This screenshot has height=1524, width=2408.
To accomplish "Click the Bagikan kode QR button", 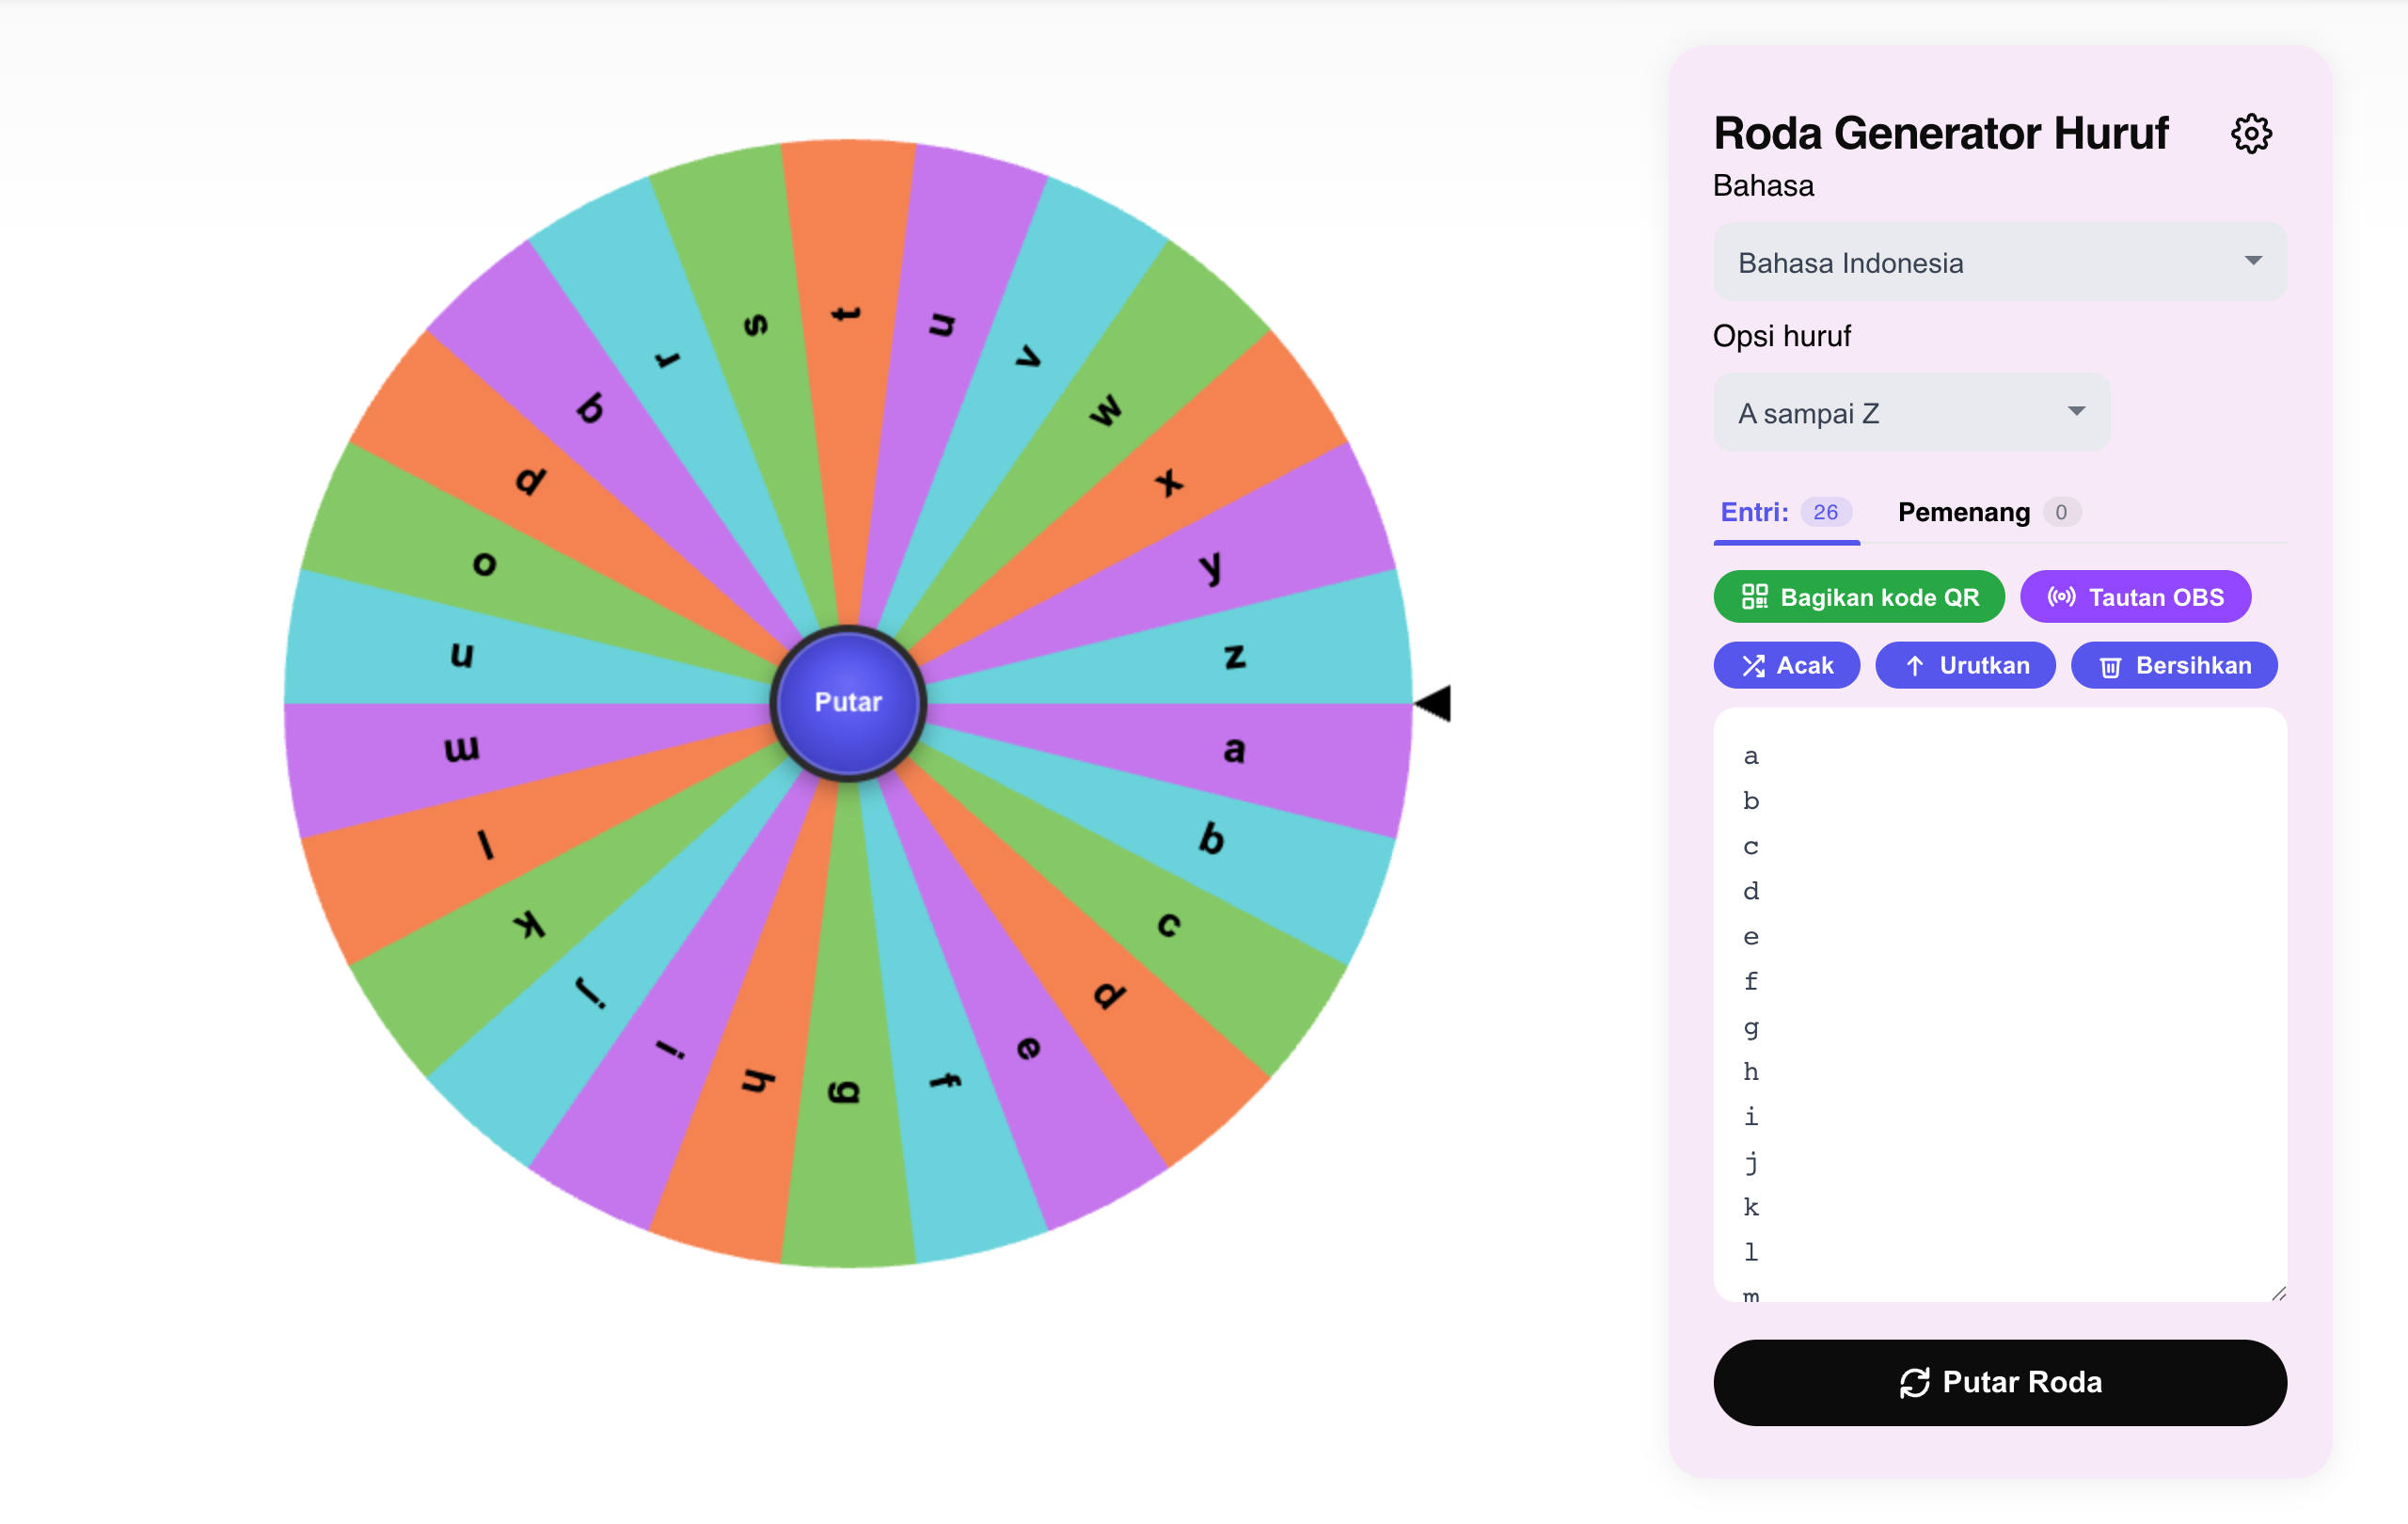I will pos(1858,597).
